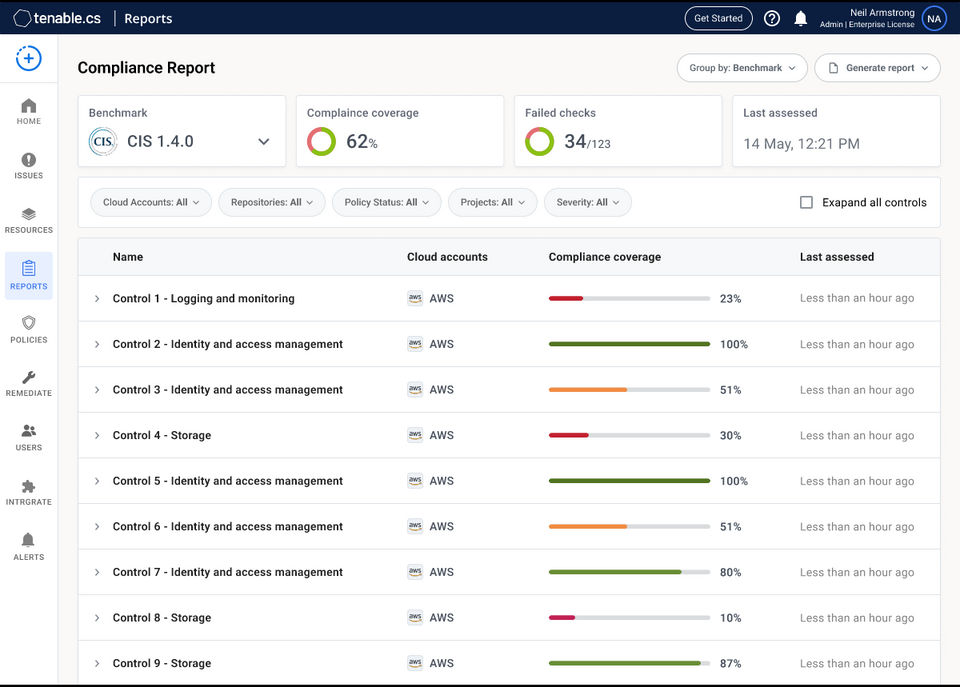Image resolution: width=960 pixels, height=687 pixels.
Task: Open the help question mark icon
Action: (x=771, y=18)
